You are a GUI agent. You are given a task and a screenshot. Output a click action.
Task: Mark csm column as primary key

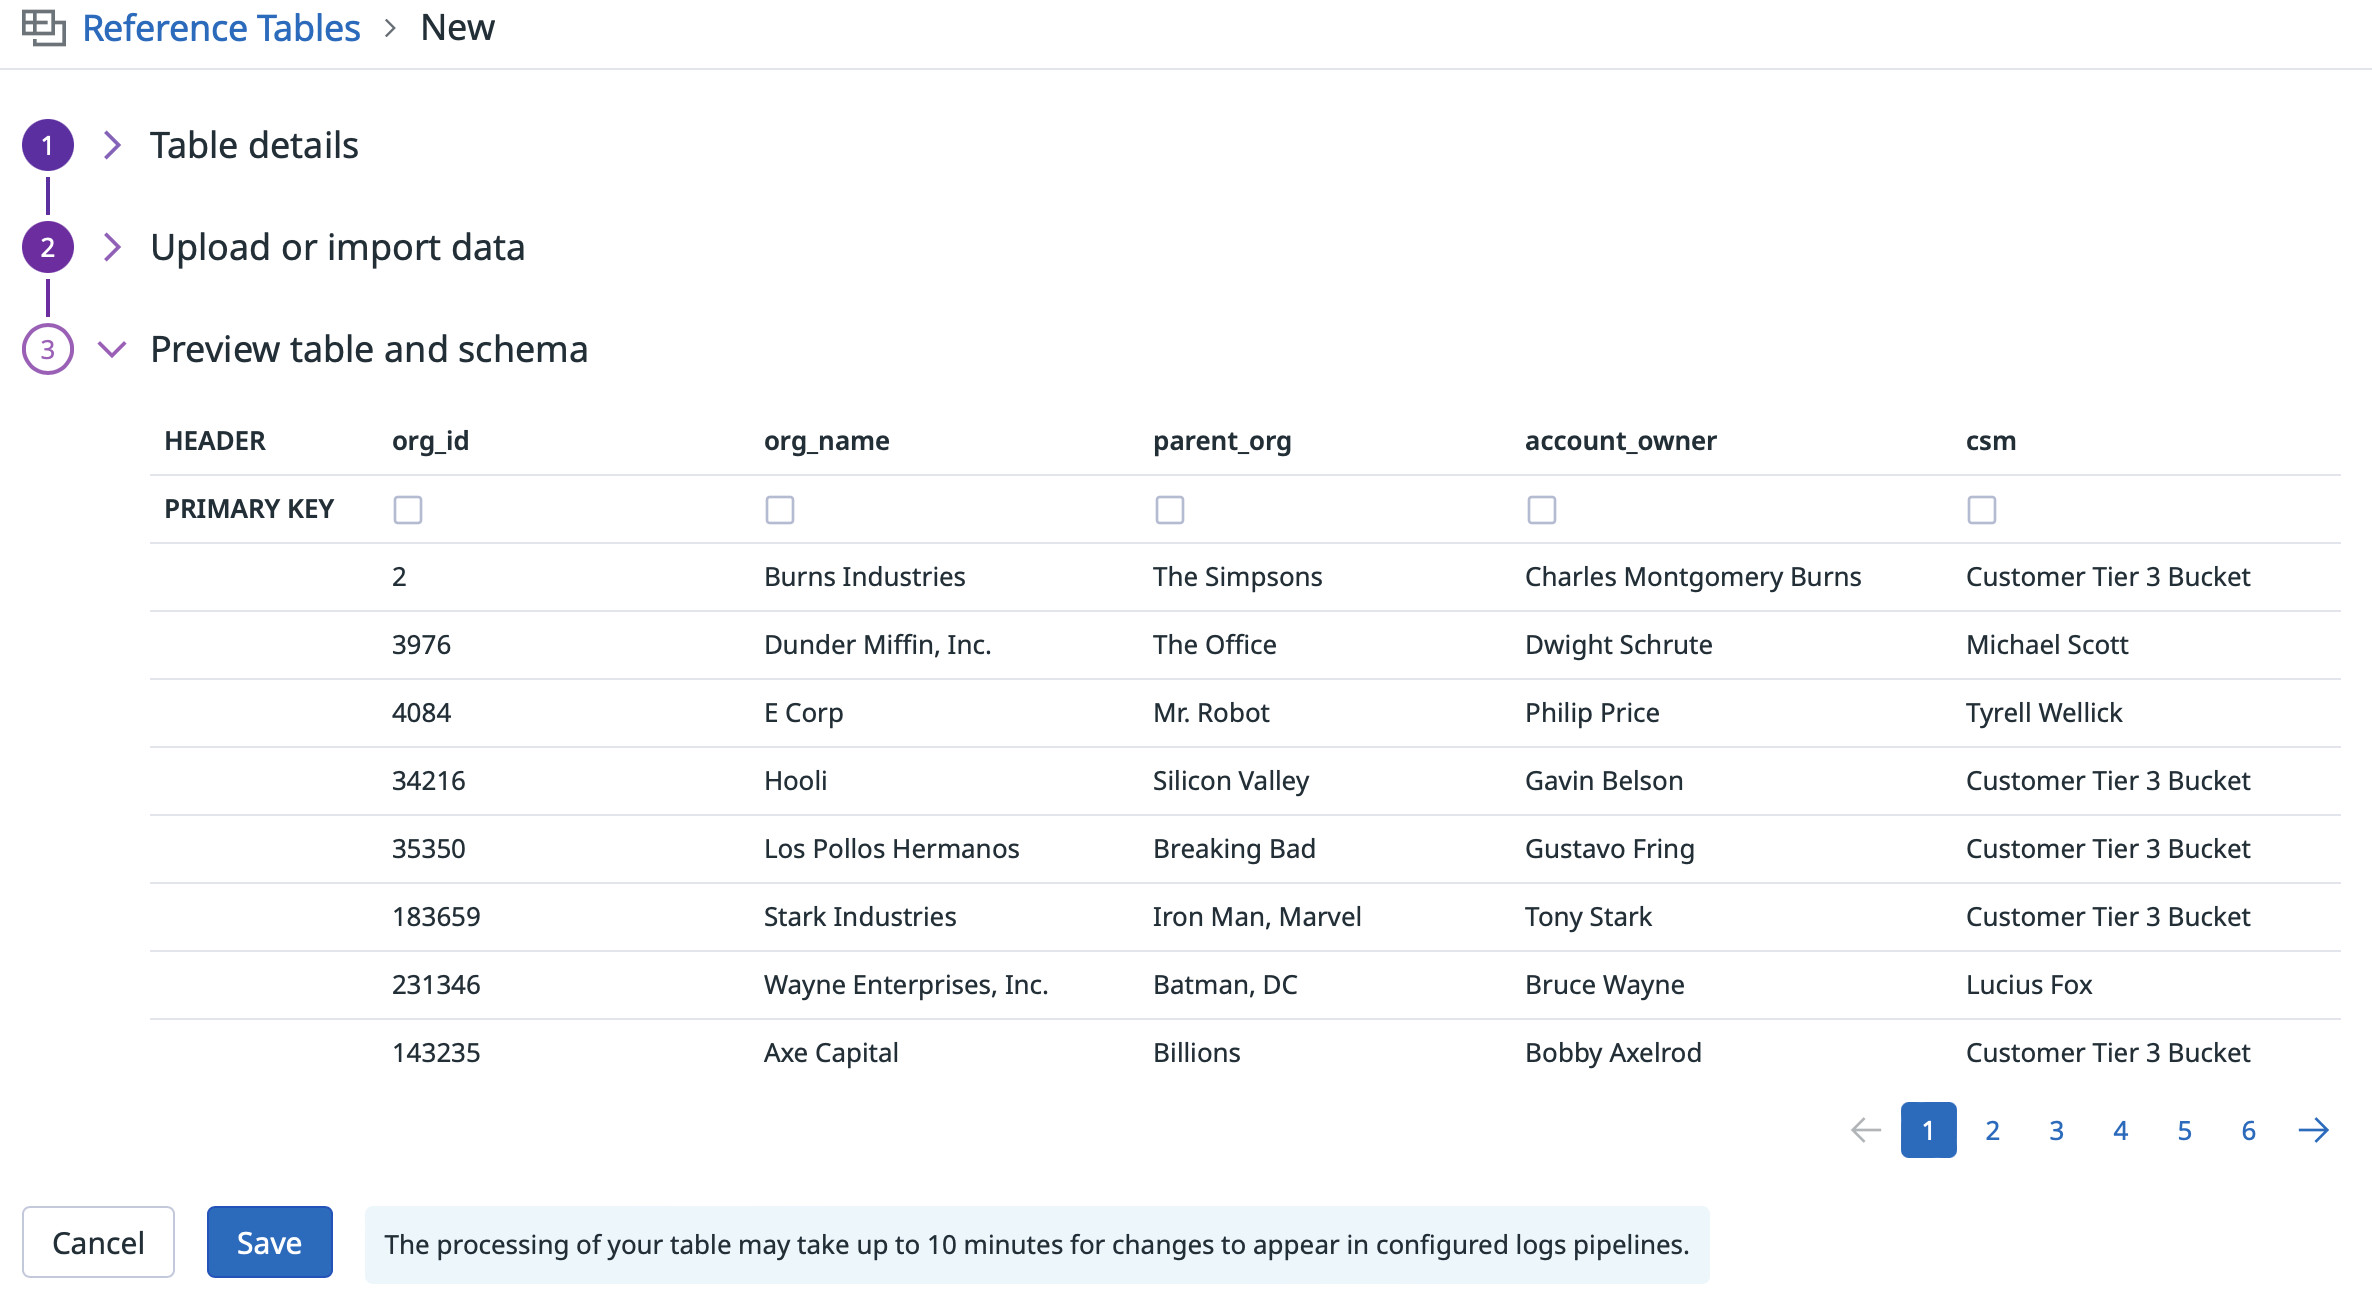(1982, 510)
